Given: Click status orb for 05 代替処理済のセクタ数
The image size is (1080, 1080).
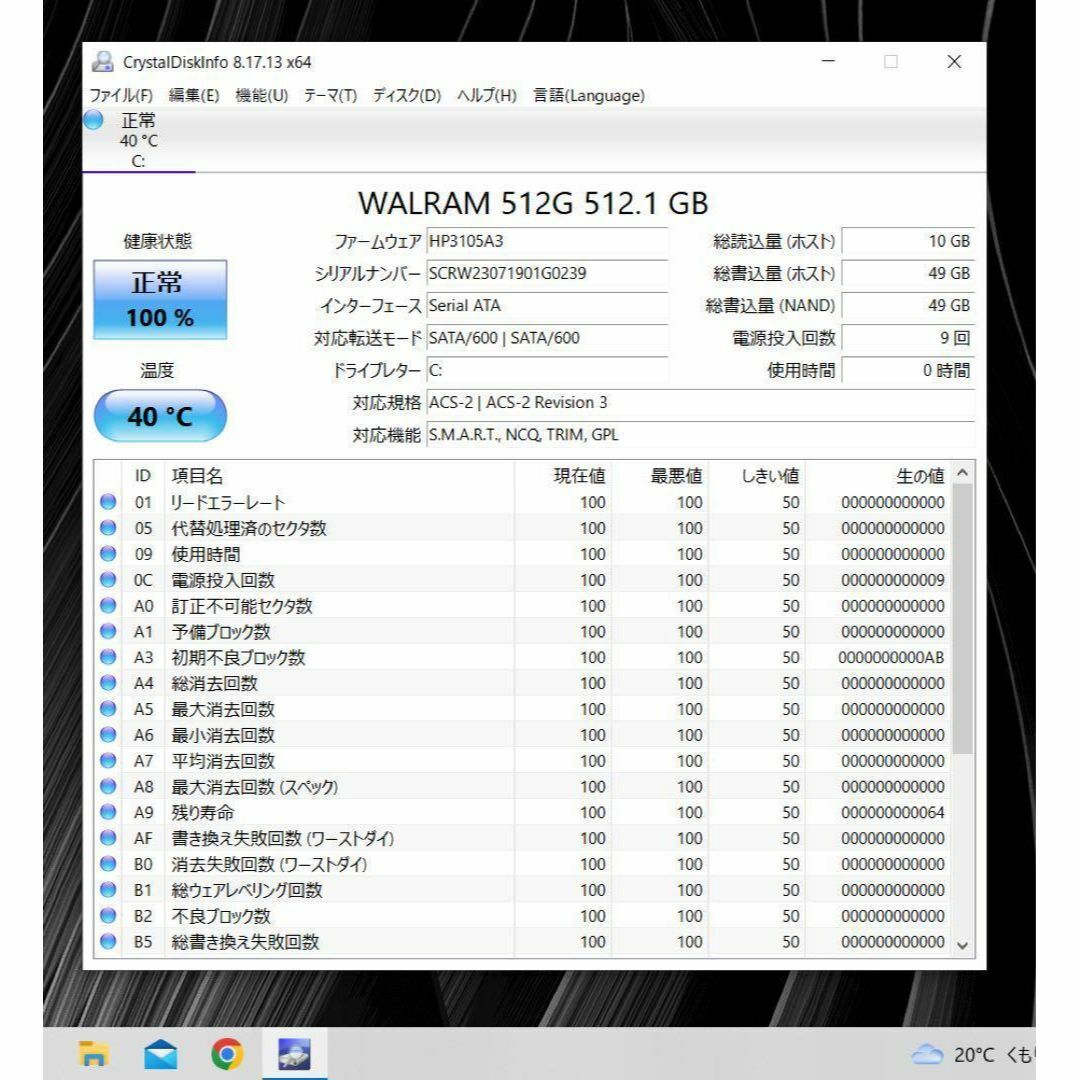Looking at the screenshot, I should [108, 528].
